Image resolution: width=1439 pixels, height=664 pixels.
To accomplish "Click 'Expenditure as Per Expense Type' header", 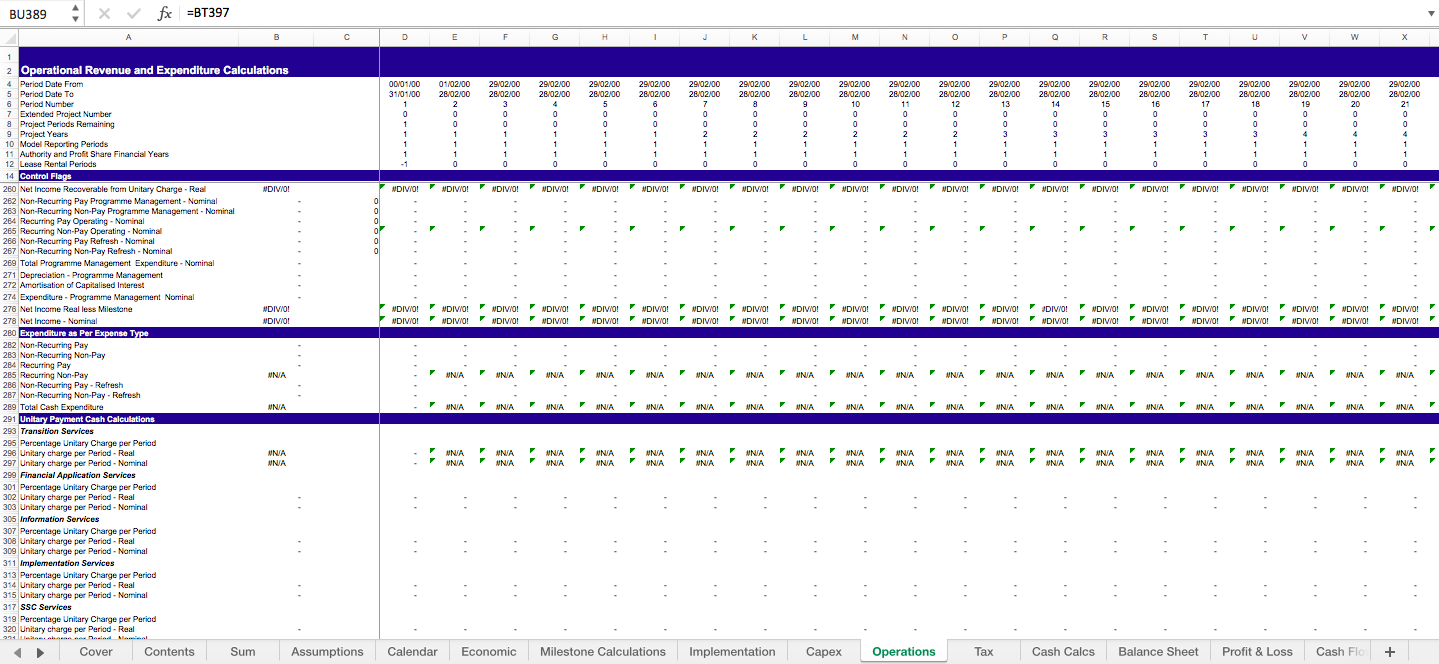I will pos(84,333).
